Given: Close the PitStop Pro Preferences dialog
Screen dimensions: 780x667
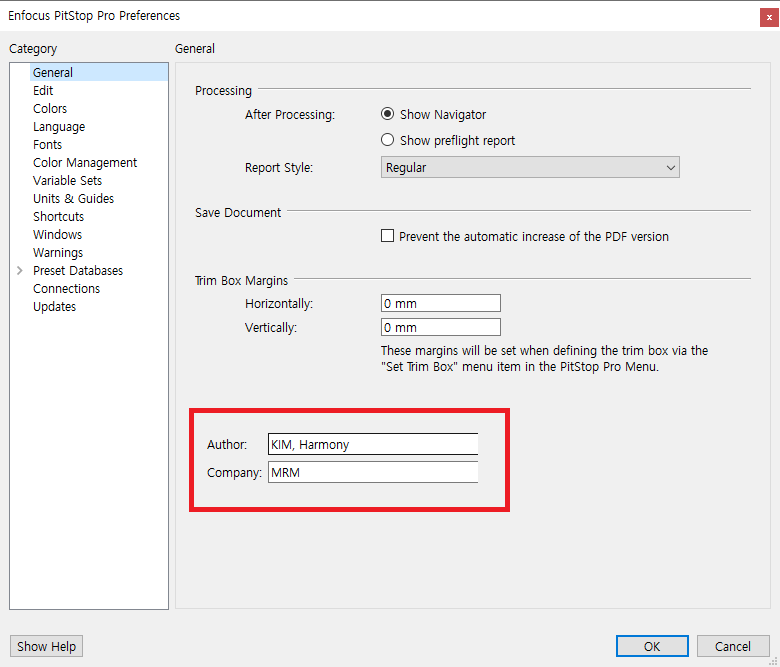Looking at the screenshot, I should 765,16.
